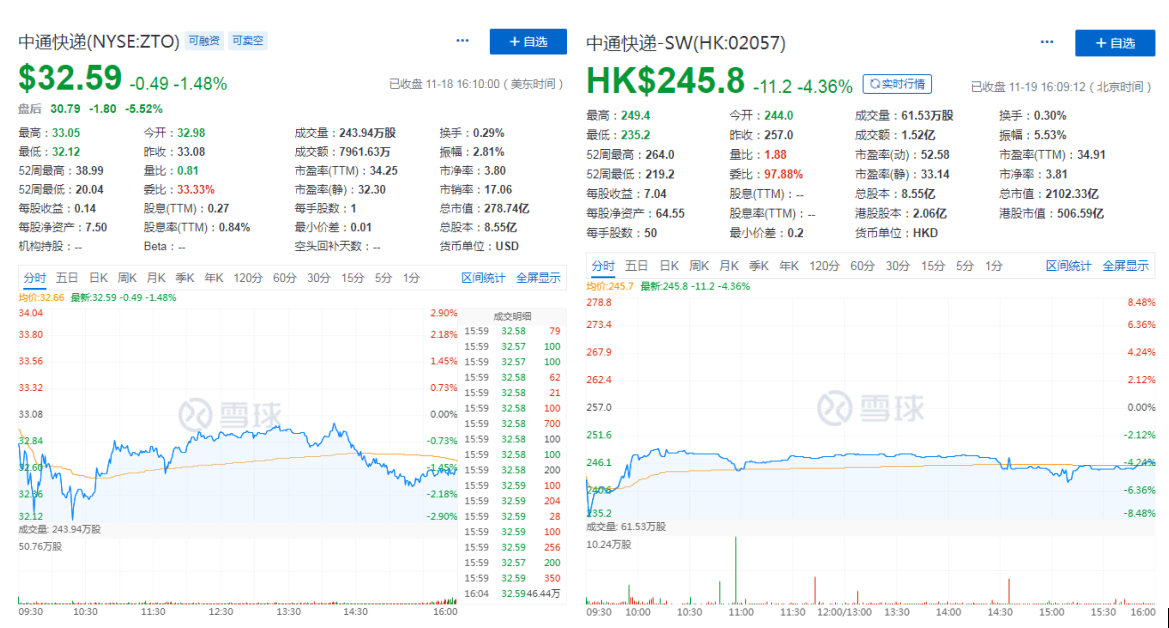Select 5分 tab in NYSE chart
This screenshot has width=1169, height=628.
(x=383, y=277)
